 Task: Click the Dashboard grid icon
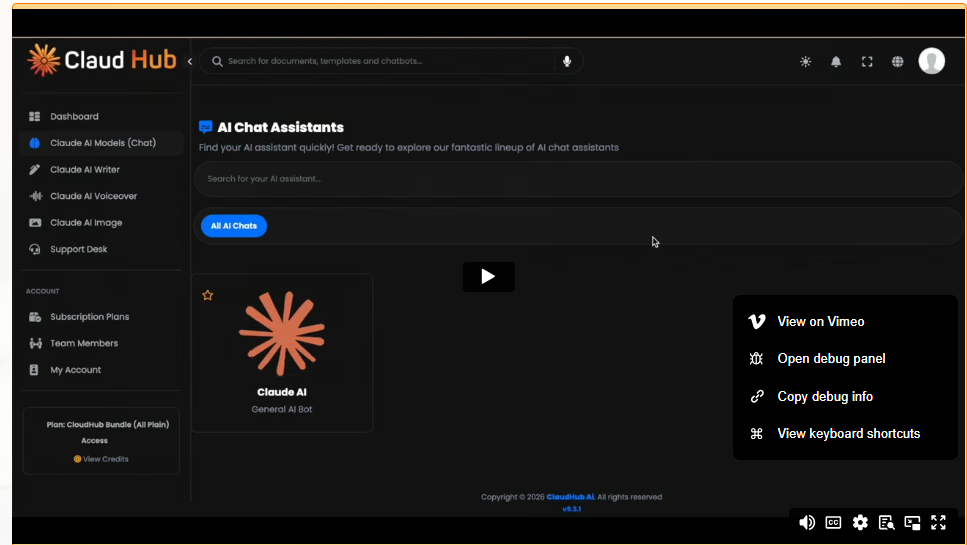click(35, 117)
